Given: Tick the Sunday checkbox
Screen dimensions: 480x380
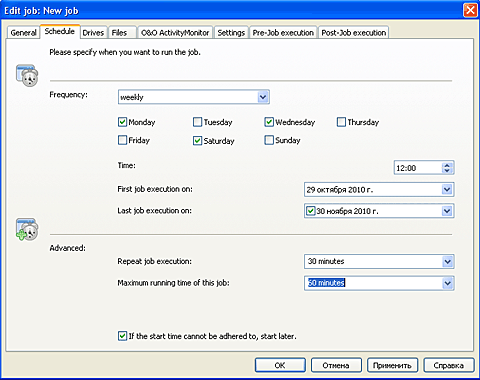Looking at the screenshot, I should pos(269,140).
